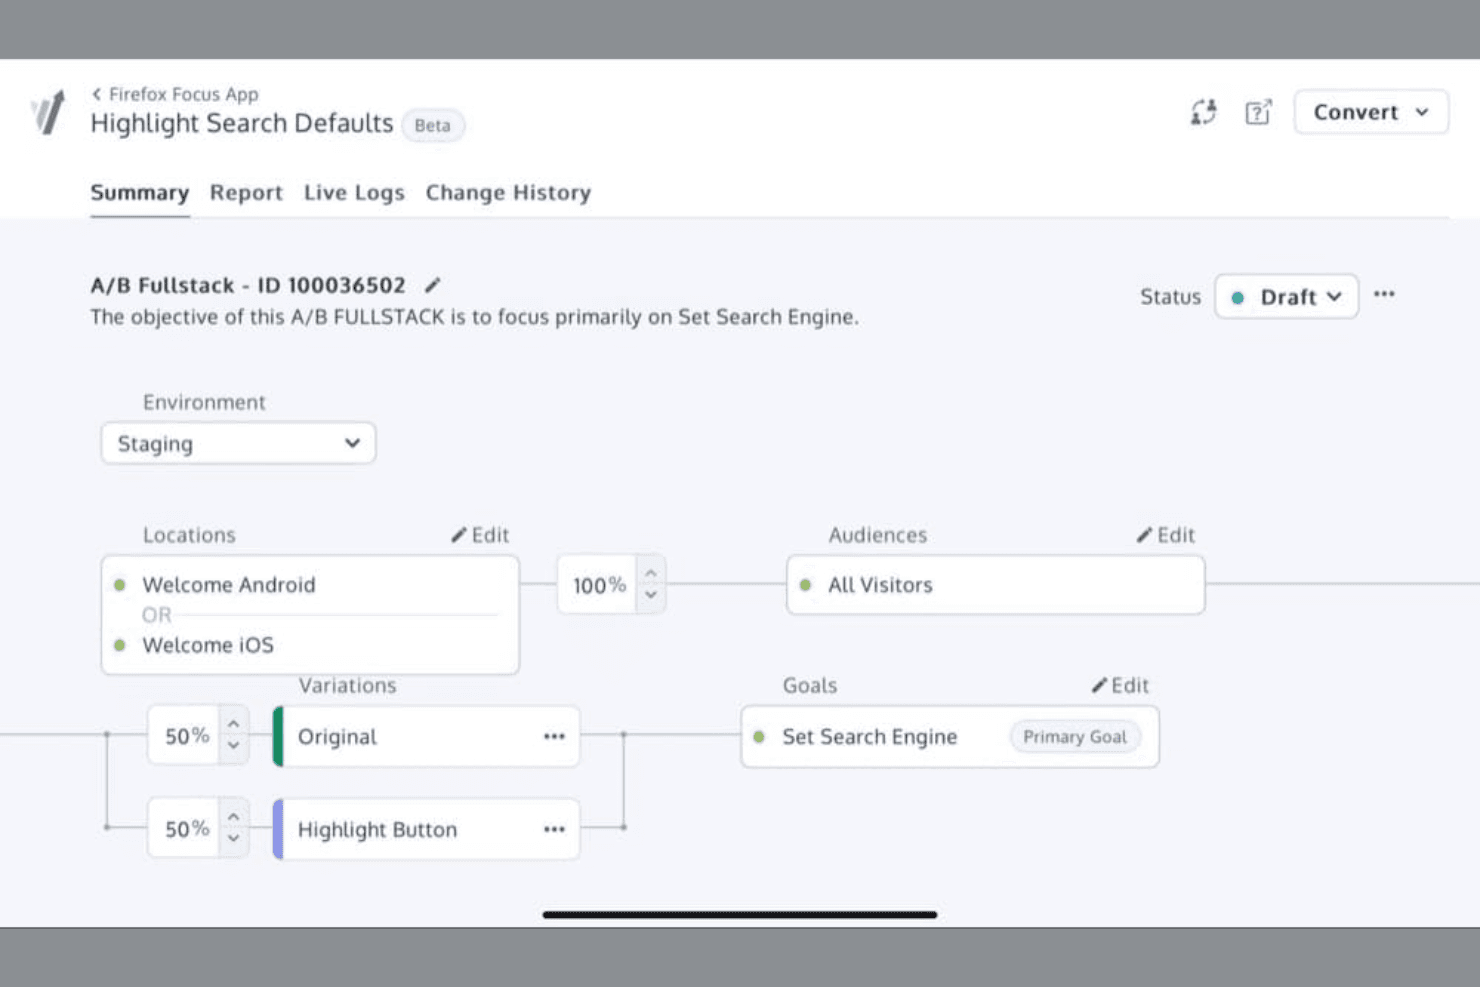Edit the Audiences section
Screen dimensions: 1480x987
[1166, 535]
